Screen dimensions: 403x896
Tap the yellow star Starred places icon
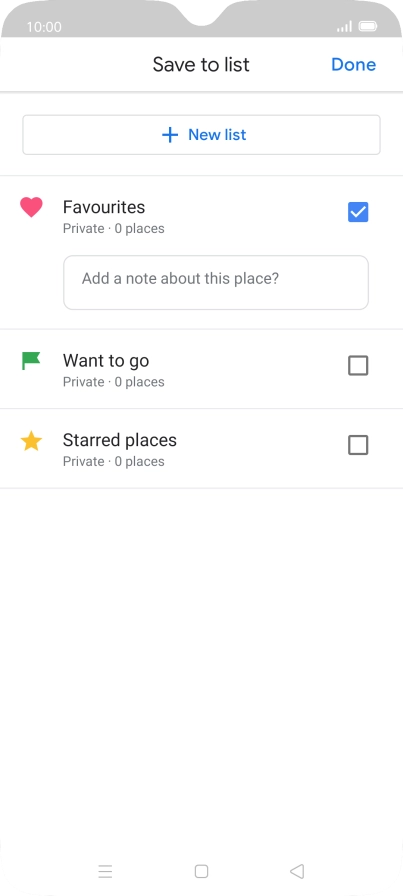[x=31, y=441]
